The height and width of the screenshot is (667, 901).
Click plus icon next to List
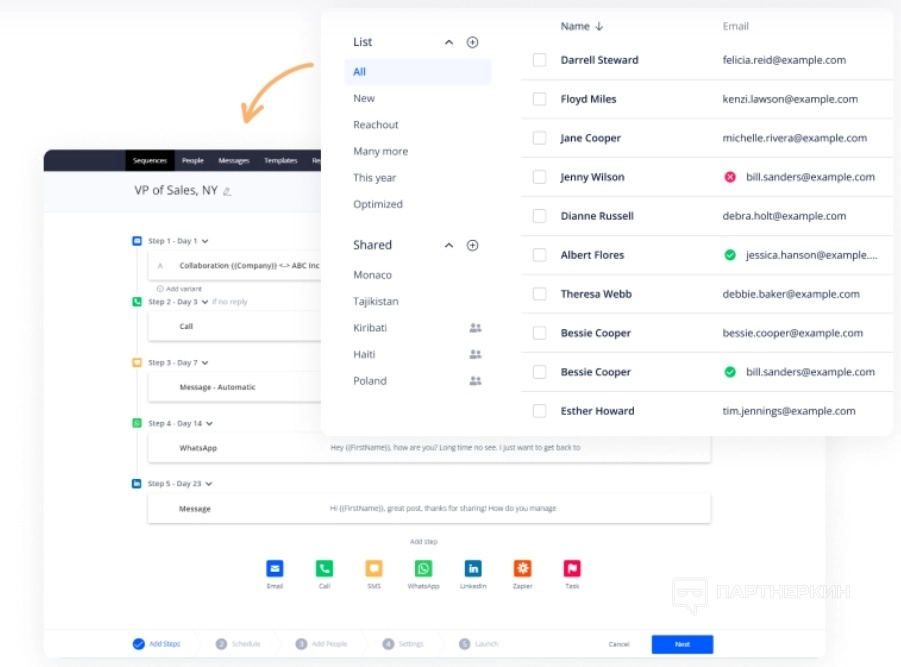point(472,42)
